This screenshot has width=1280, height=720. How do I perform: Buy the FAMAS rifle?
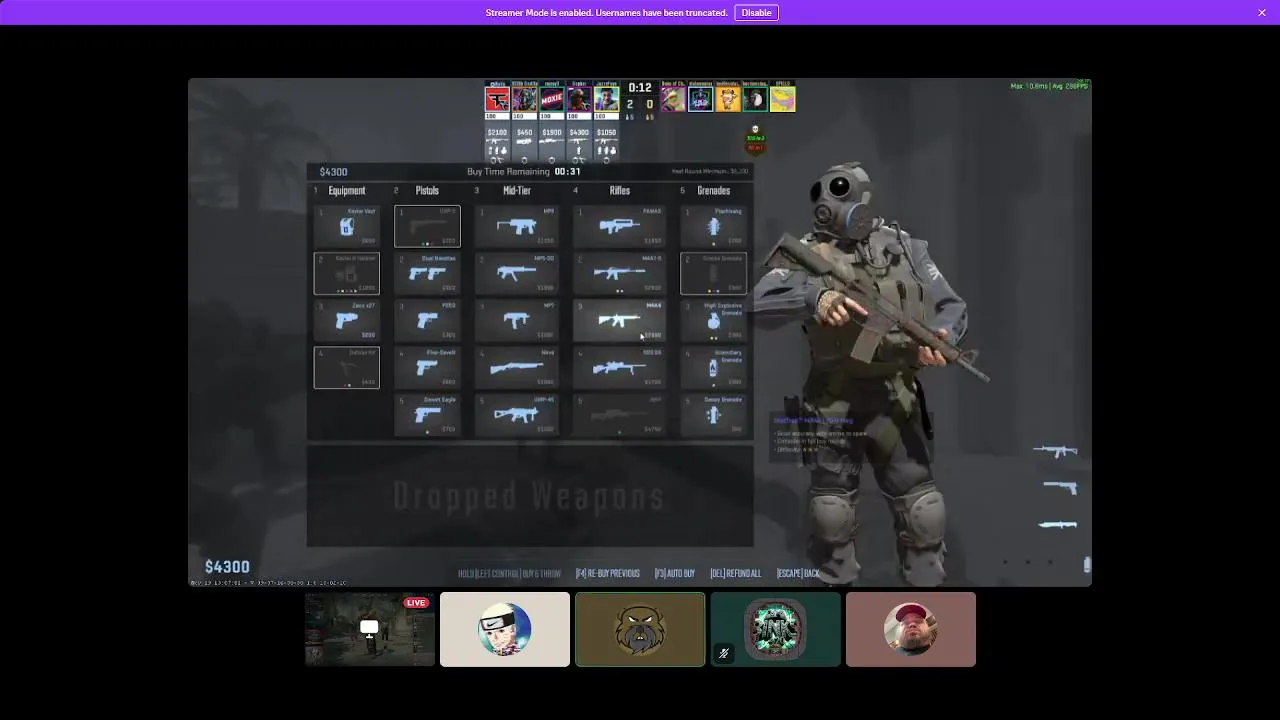pos(619,226)
